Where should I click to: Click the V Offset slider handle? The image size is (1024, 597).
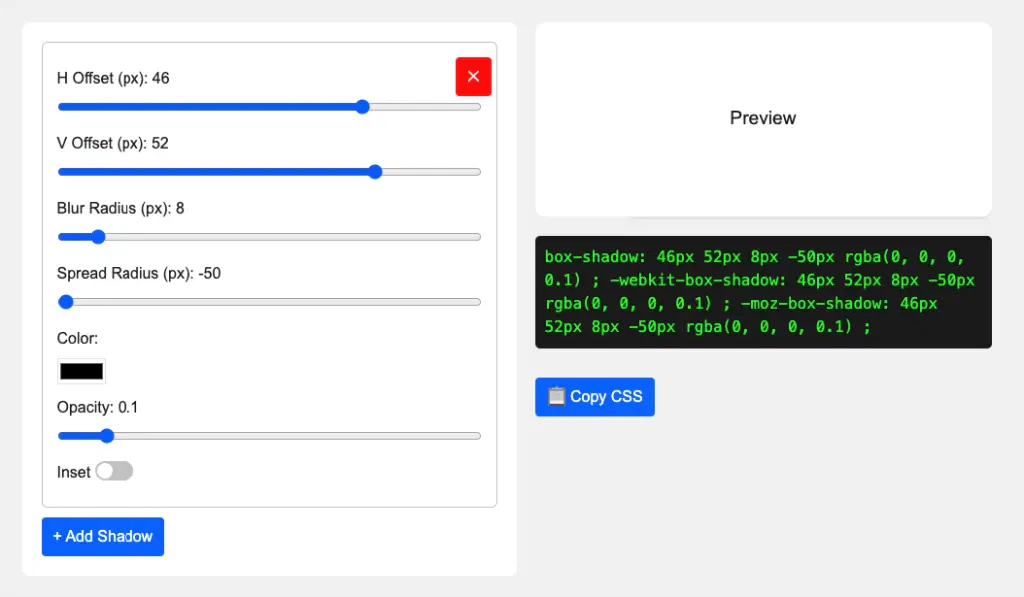pyautogui.click(x=375, y=172)
